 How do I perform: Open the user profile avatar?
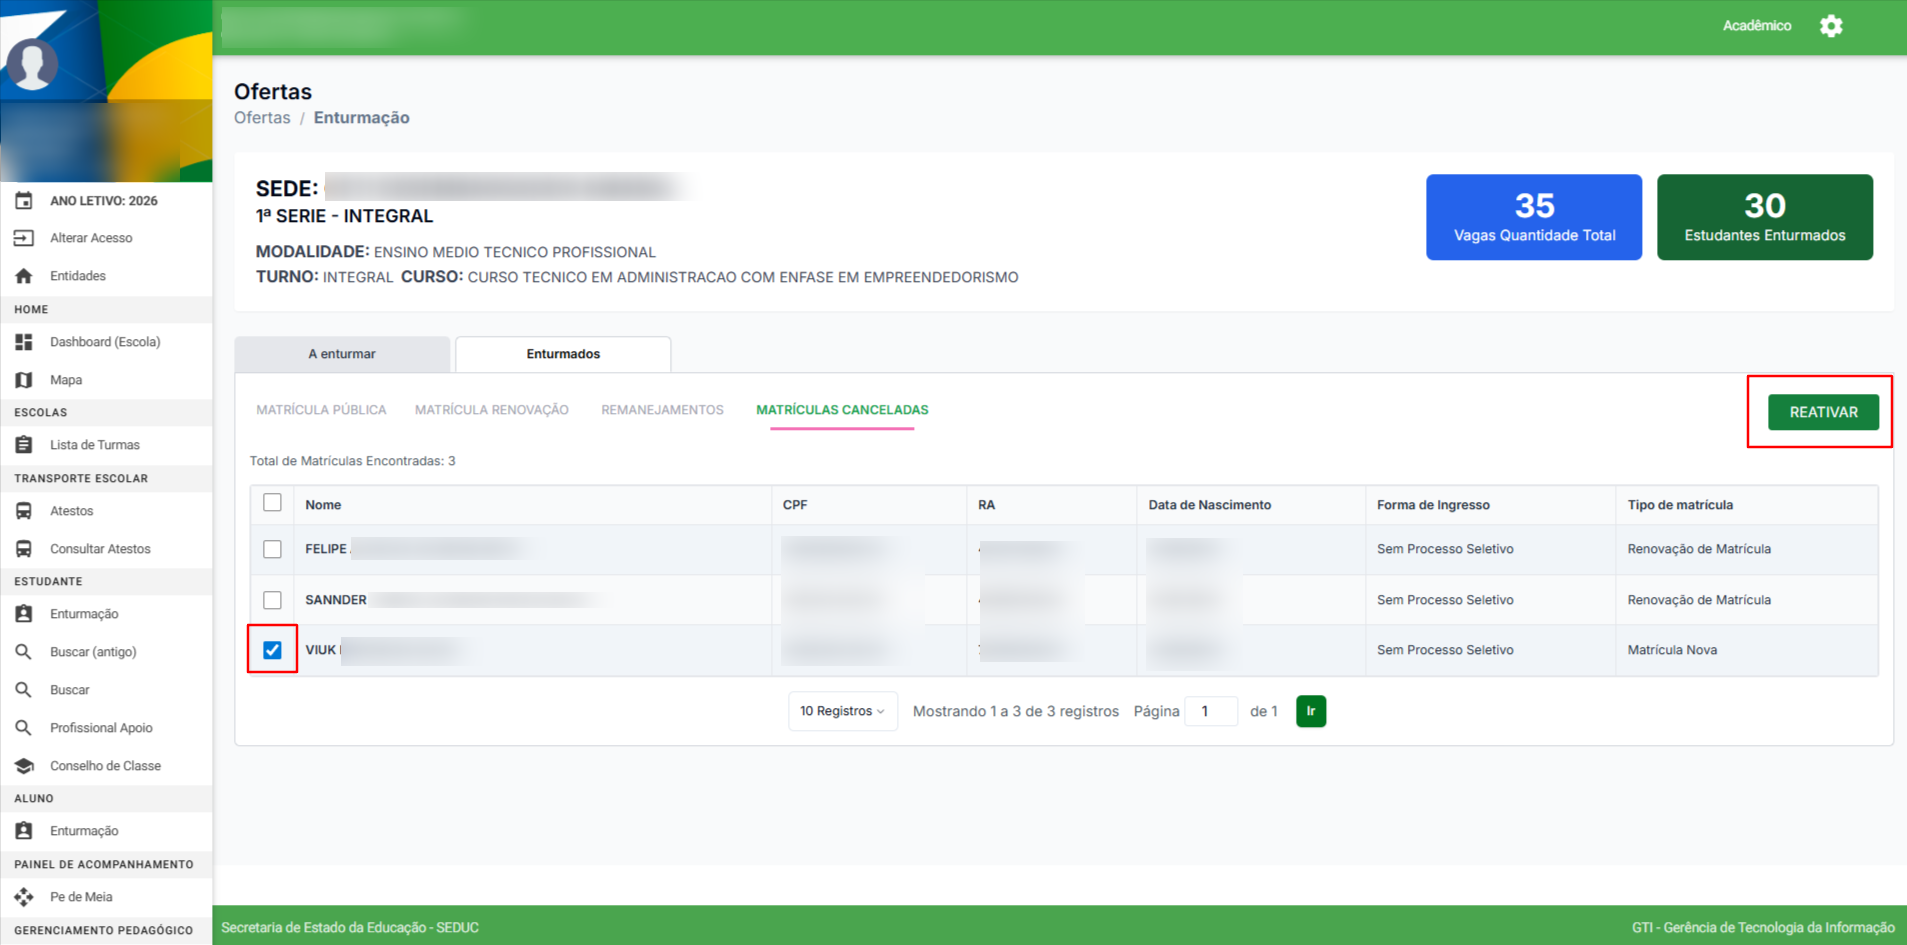pyautogui.click(x=32, y=64)
